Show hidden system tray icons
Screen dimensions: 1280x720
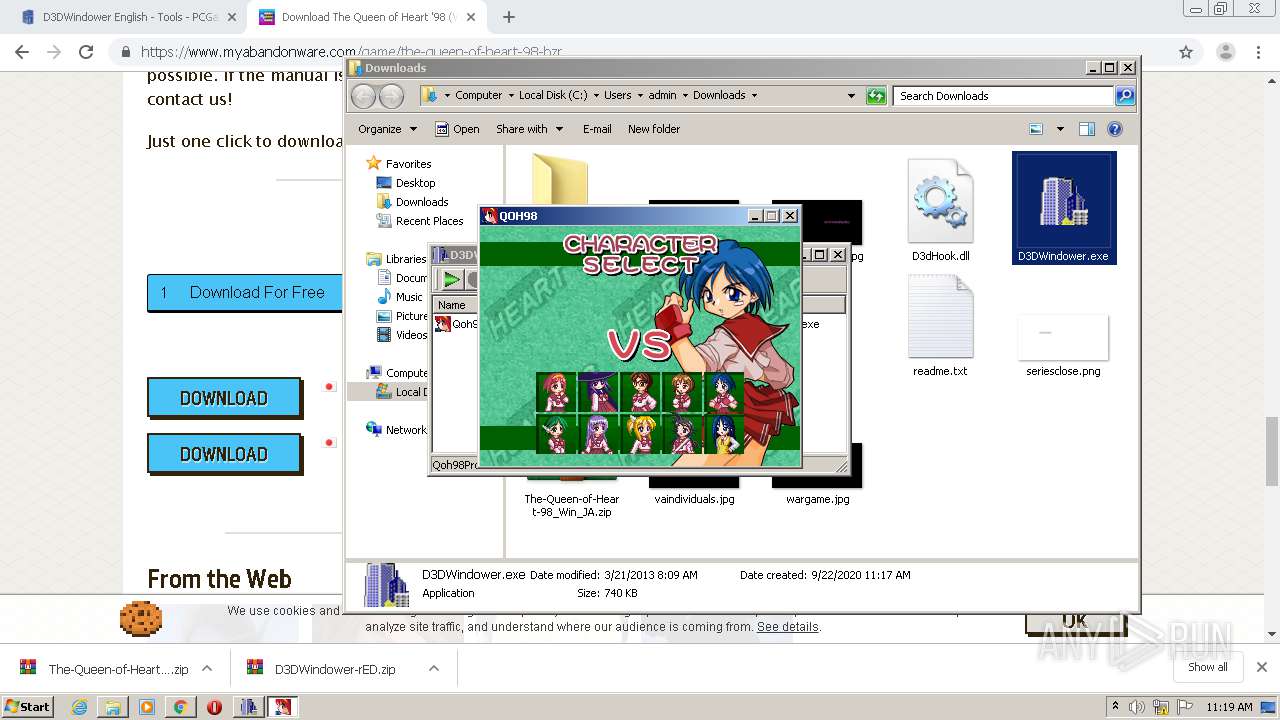point(1115,707)
